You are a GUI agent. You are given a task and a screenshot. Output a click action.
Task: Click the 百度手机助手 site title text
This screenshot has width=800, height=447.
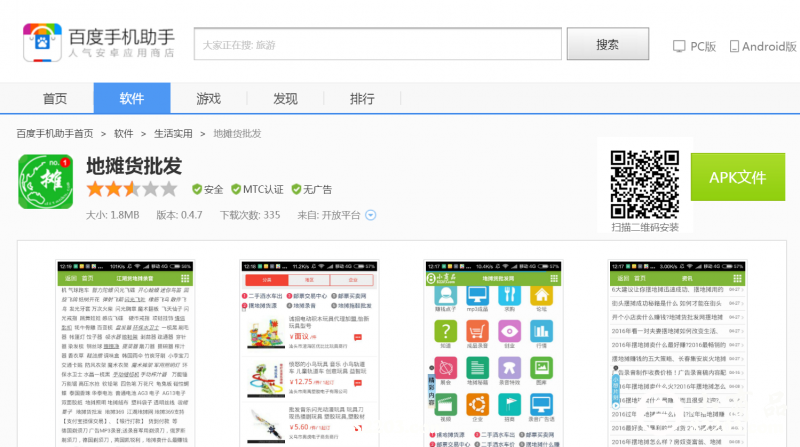(x=121, y=37)
